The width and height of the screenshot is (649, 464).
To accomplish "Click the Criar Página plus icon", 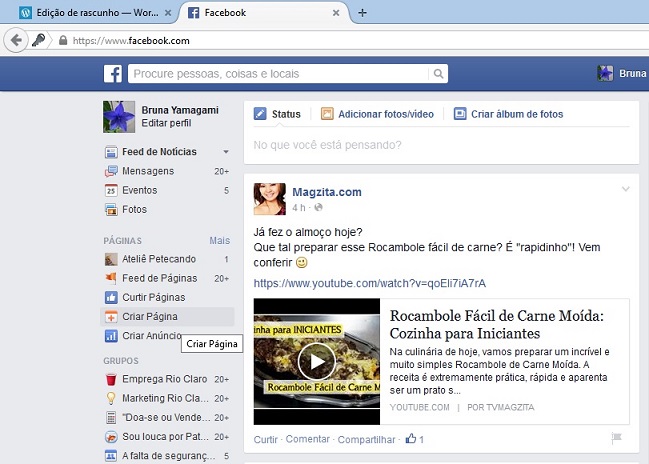I will (111, 317).
